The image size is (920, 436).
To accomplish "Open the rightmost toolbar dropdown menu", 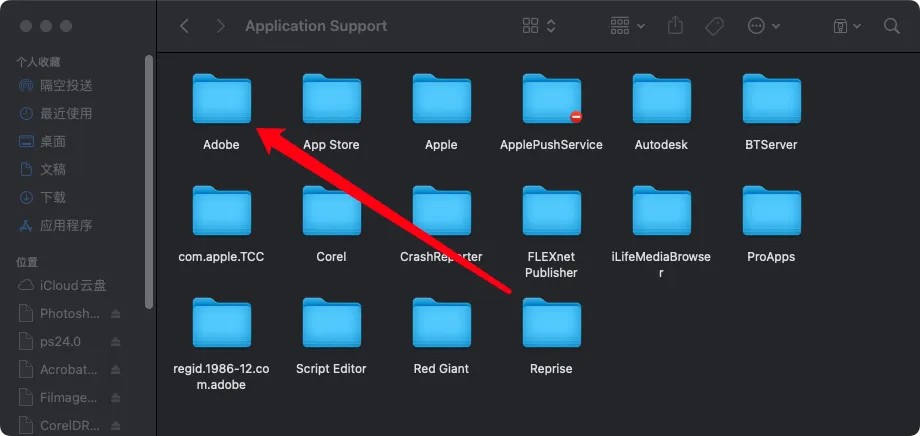I will 847,26.
